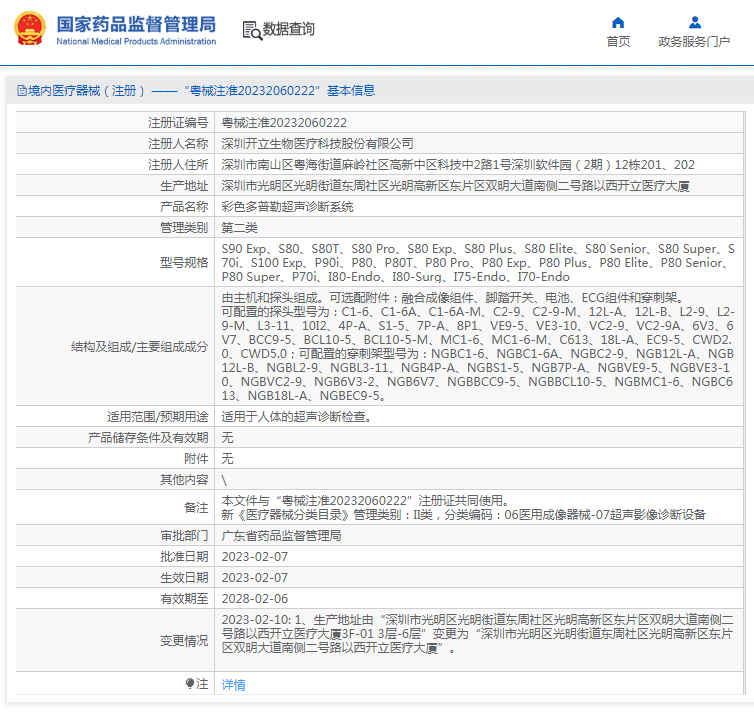Go to 首页 in top navigation

618,42
